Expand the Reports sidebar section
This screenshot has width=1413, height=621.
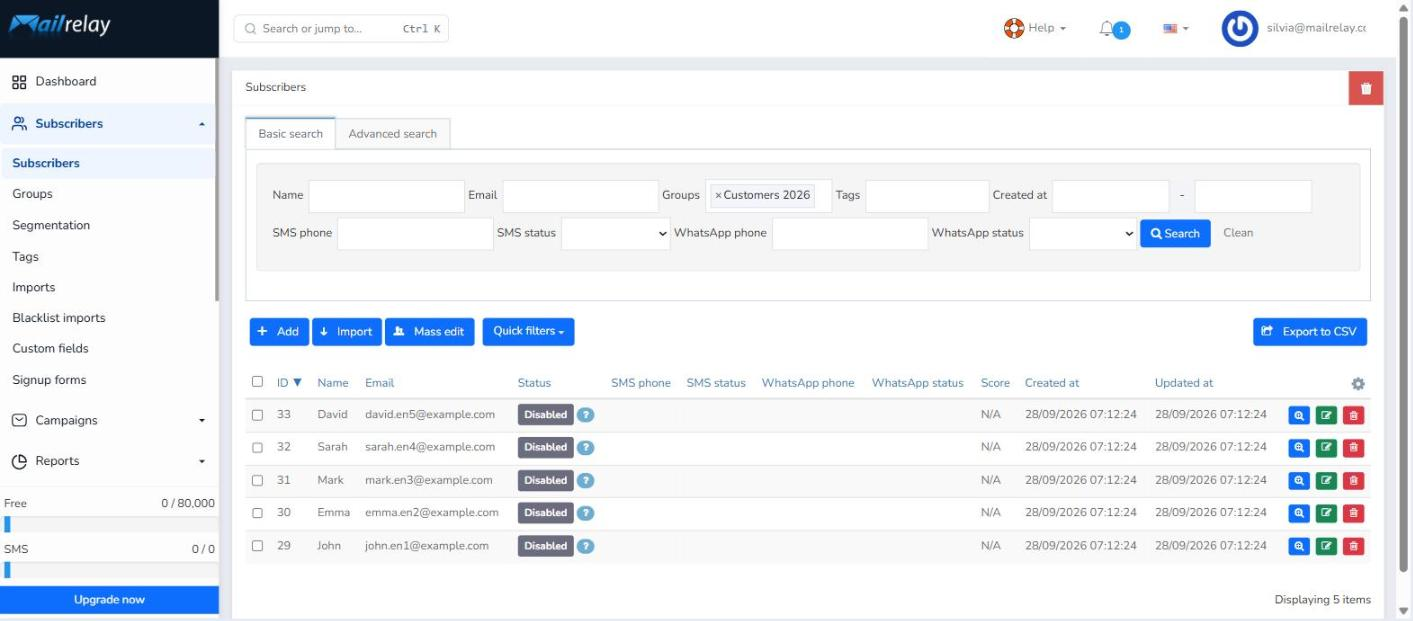pos(108,461)
